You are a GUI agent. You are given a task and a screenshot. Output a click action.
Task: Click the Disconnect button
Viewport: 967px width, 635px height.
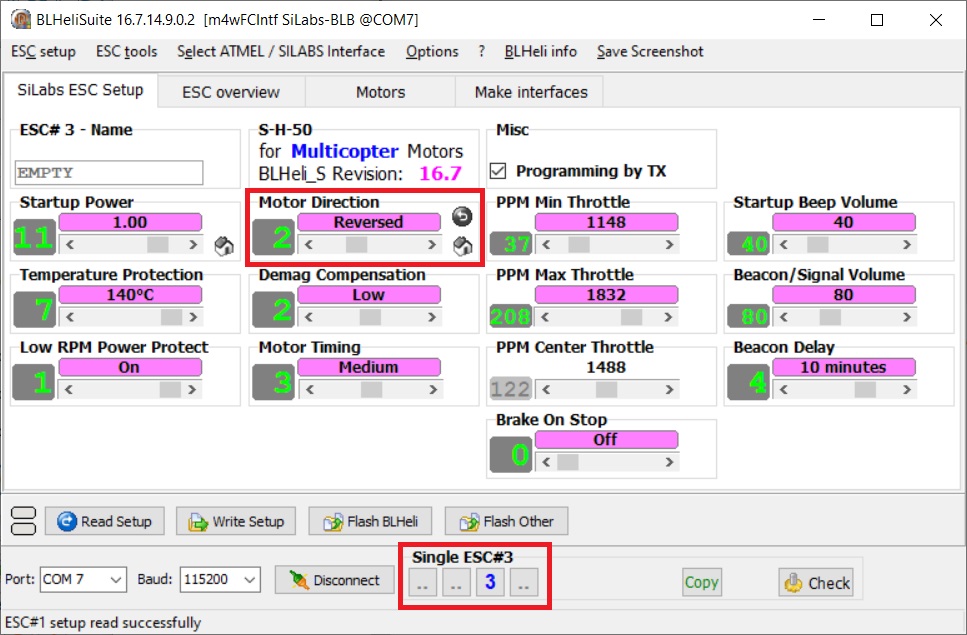(x=335, y=580)
